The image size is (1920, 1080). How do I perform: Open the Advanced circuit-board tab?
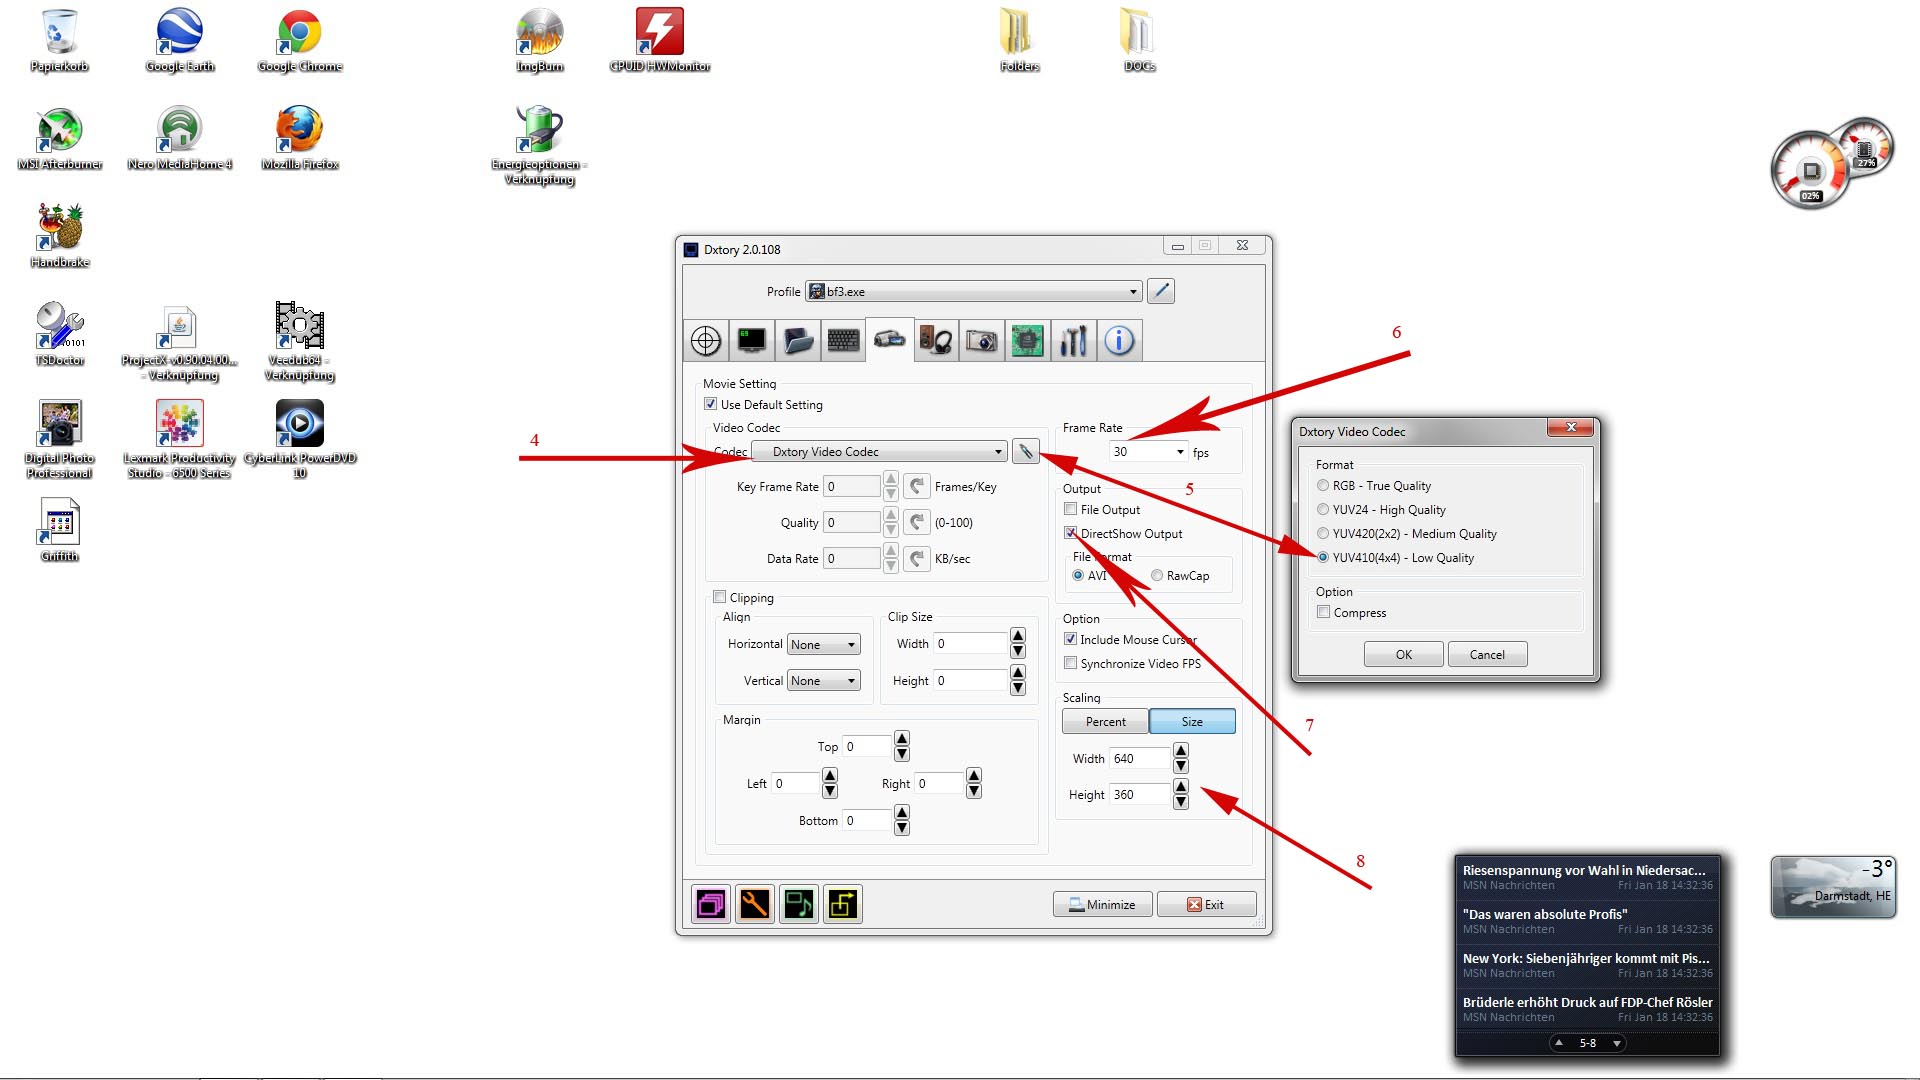(x=1027, y=341)
